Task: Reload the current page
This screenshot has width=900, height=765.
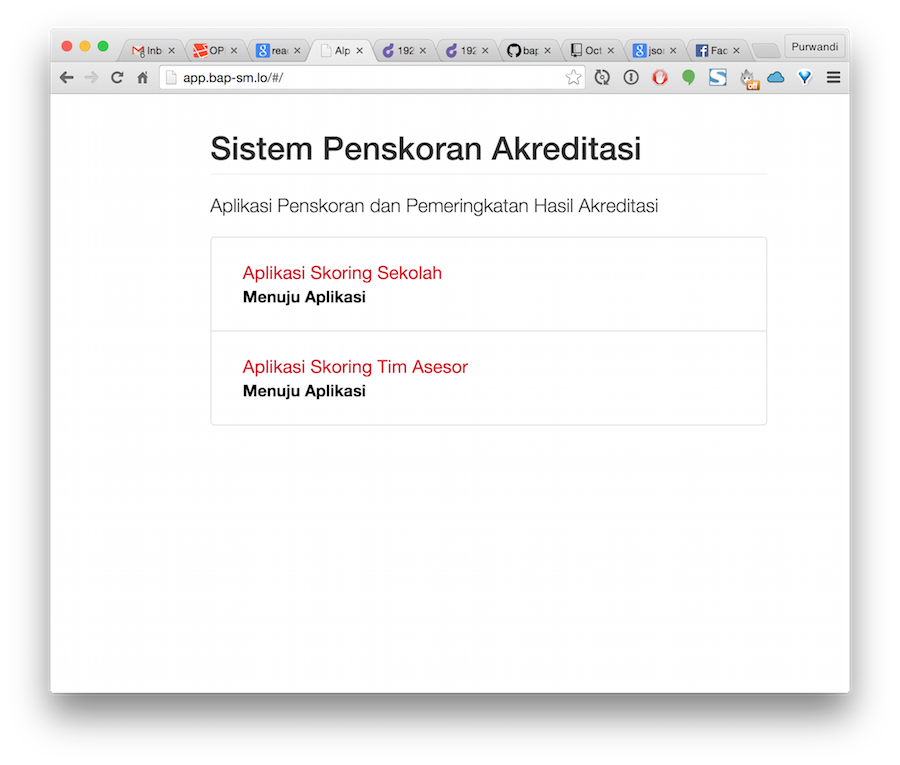Action: click(x=117, y=77)
